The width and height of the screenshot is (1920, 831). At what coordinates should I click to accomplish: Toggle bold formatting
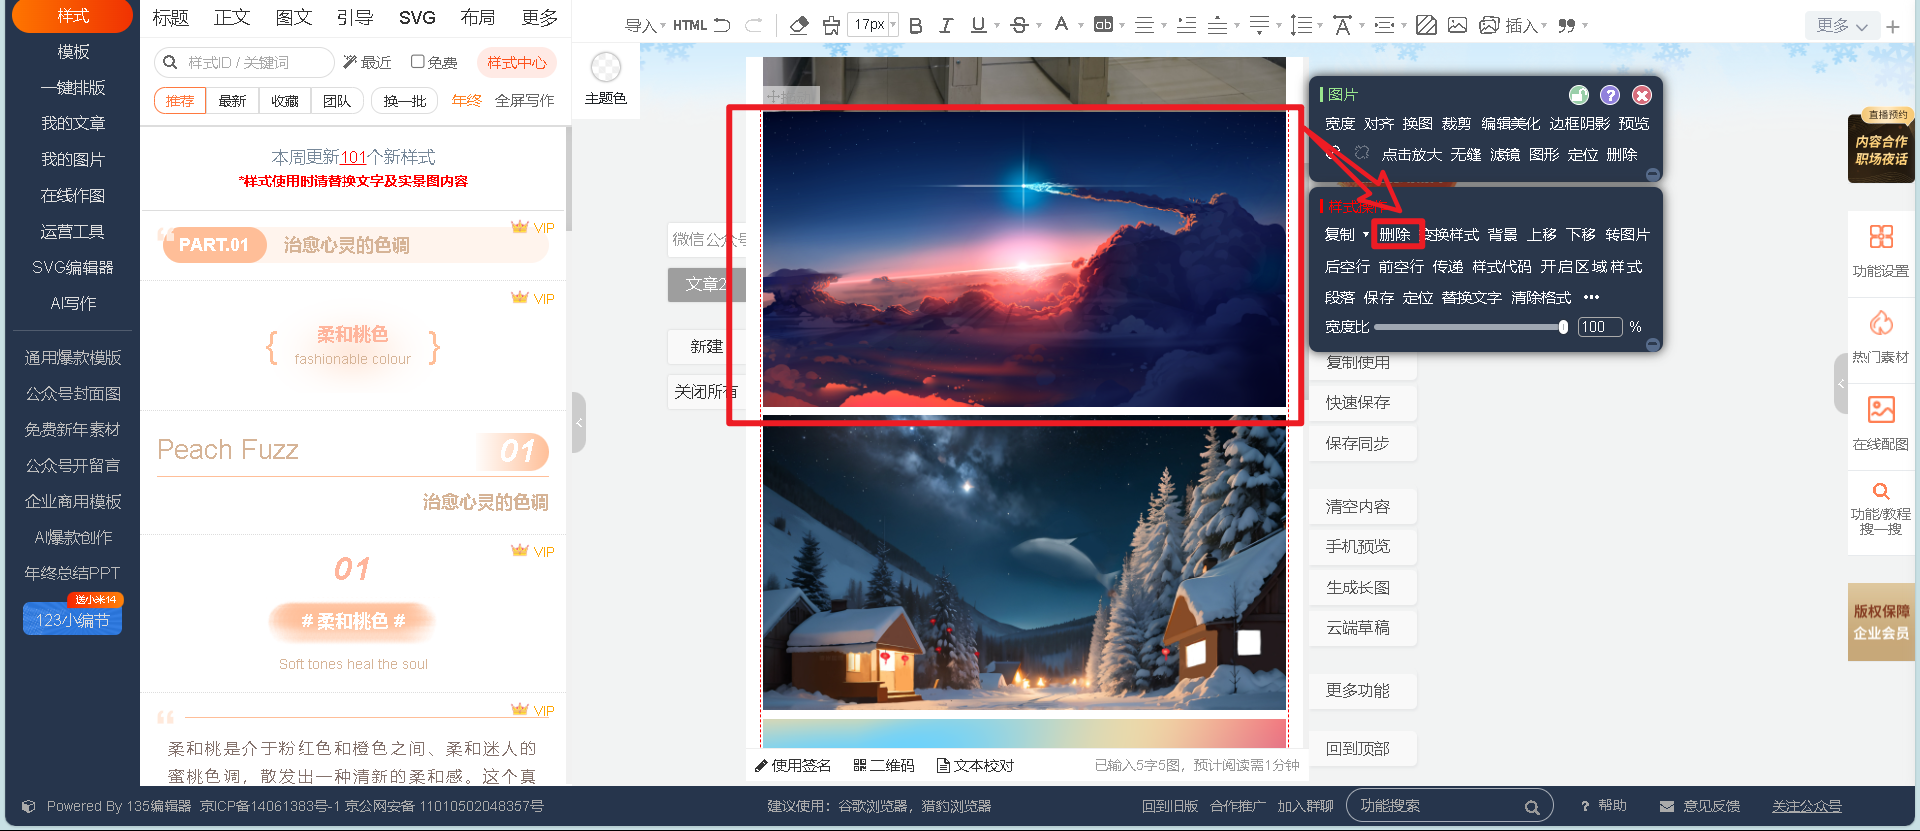point(915,25)
